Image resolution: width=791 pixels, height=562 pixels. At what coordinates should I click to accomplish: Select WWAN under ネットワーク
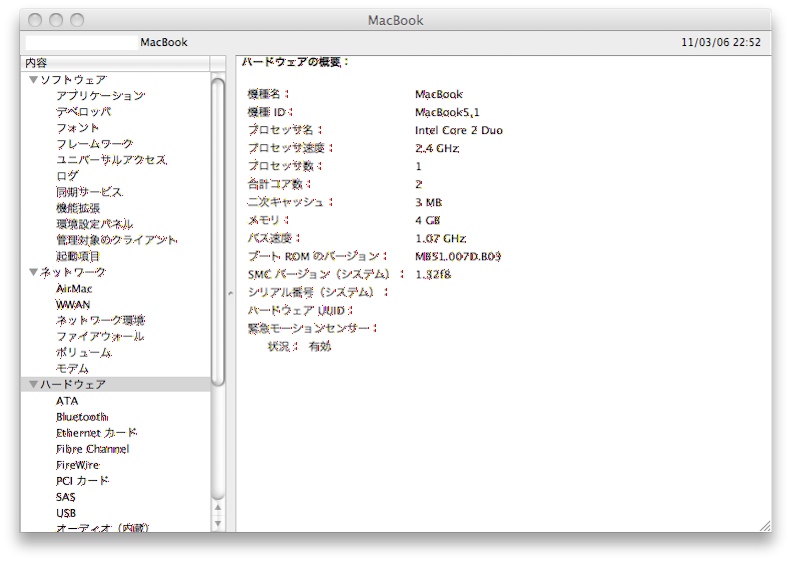73,305
